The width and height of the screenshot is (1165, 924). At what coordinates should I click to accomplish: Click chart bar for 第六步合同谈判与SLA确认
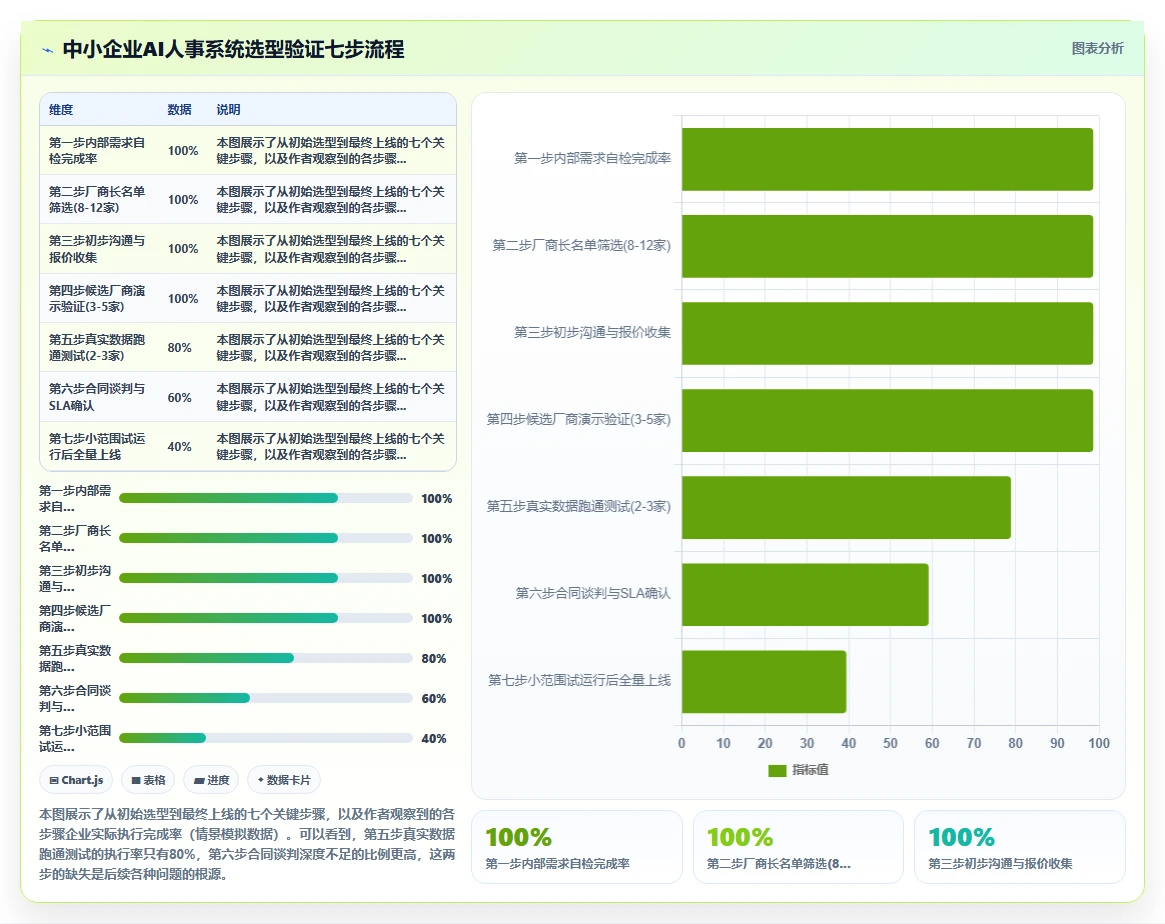tap(805, 594)
